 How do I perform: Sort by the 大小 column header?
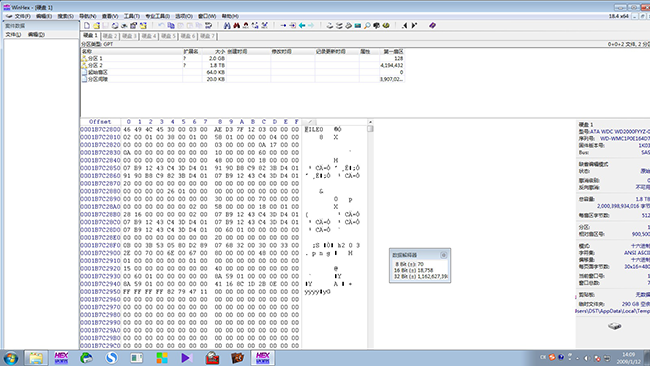214,51
